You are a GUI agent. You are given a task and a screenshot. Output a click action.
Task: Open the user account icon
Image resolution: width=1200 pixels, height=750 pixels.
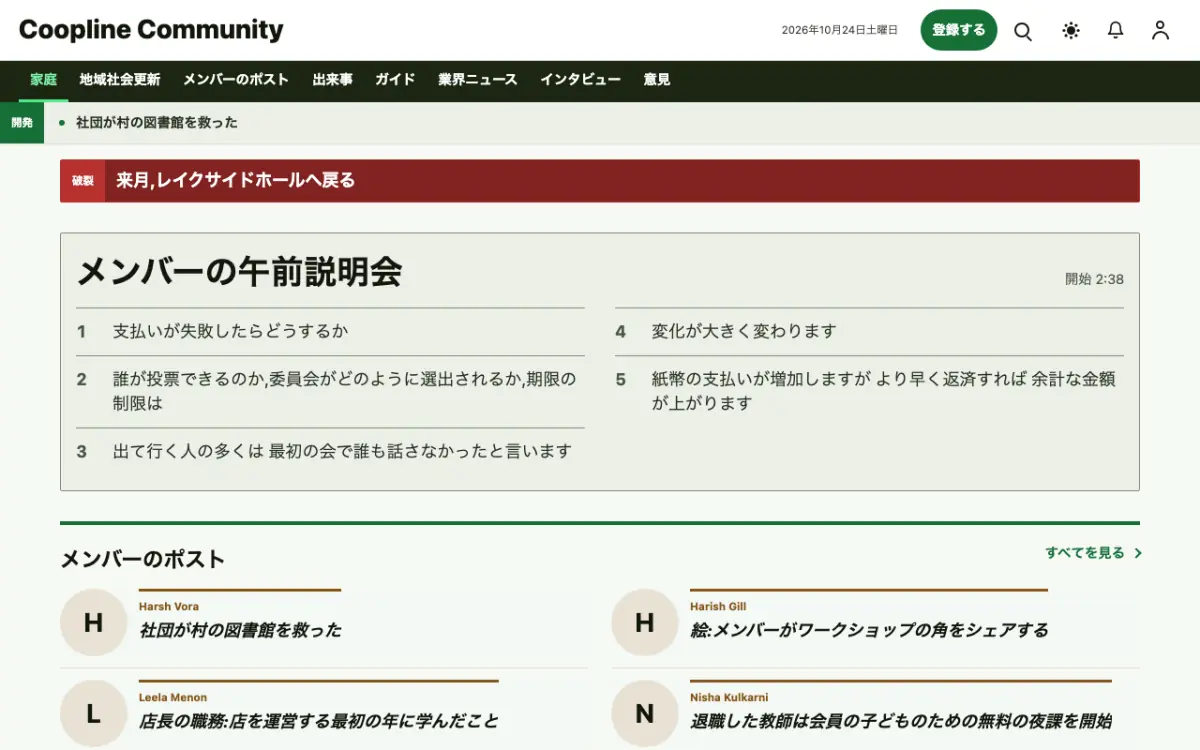pyautogui.click(x=1160, y=31)
